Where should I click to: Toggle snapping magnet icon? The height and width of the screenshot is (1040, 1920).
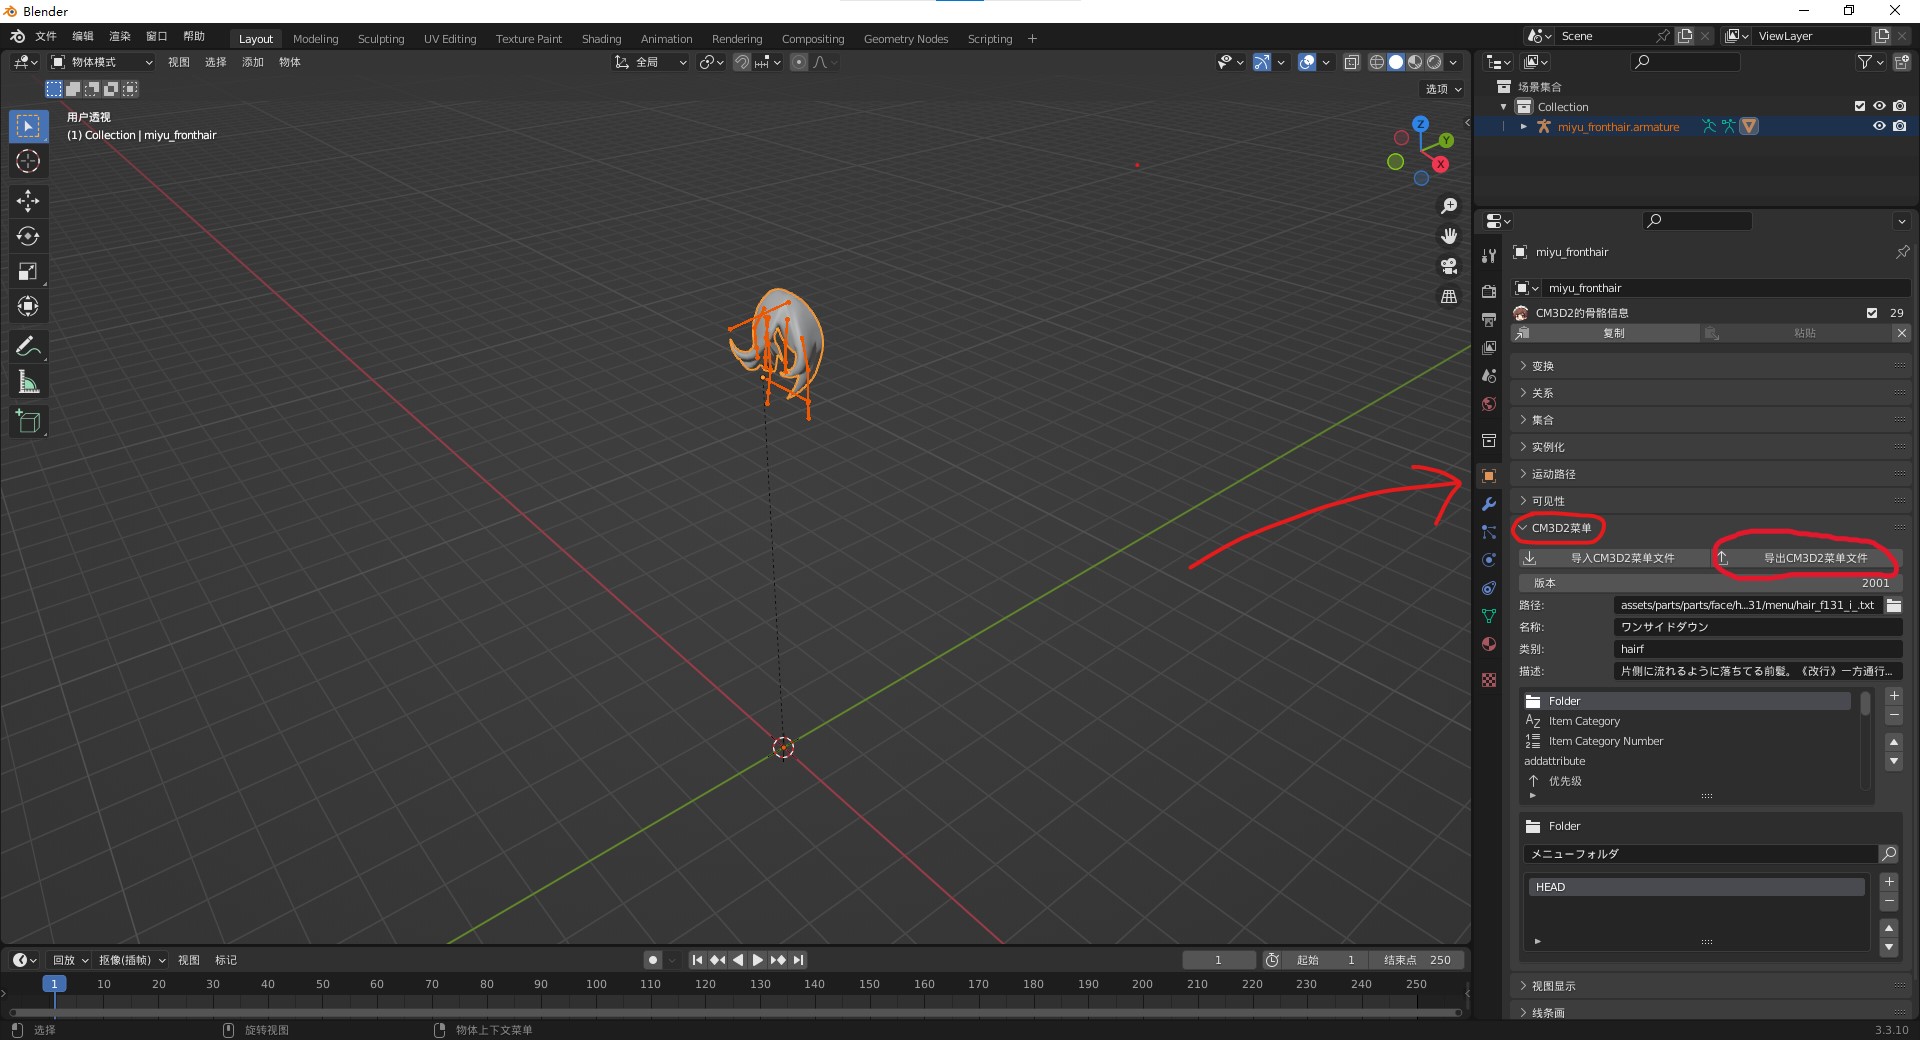pos(742,62)
